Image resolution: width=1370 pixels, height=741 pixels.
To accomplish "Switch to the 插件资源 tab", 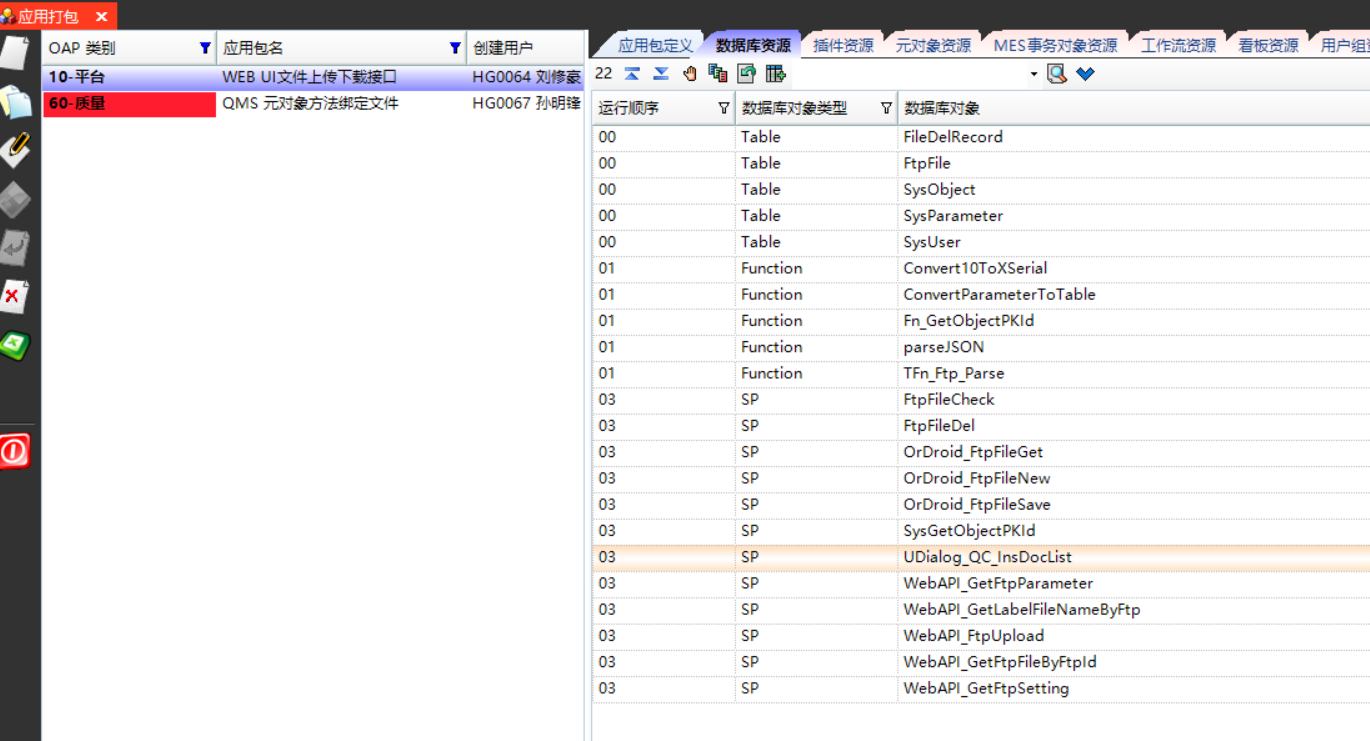I will pyautogui.click(x=843, y=46).
